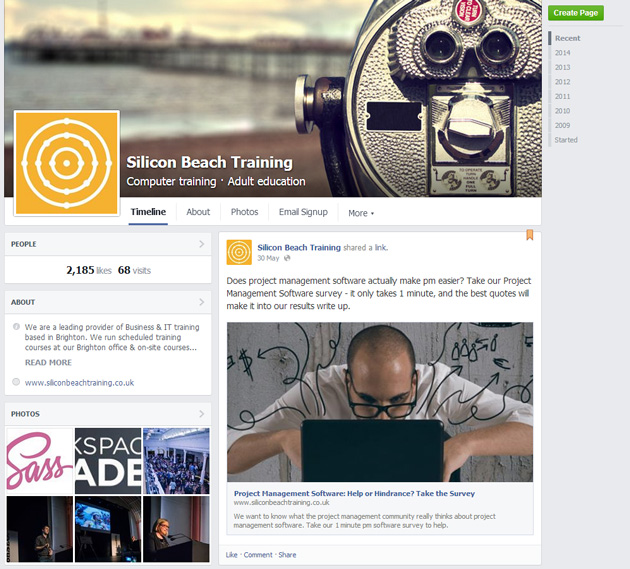630x569 pixels.
Task: Click the PHOTOS panel heading
Action: tap(25, 413)
